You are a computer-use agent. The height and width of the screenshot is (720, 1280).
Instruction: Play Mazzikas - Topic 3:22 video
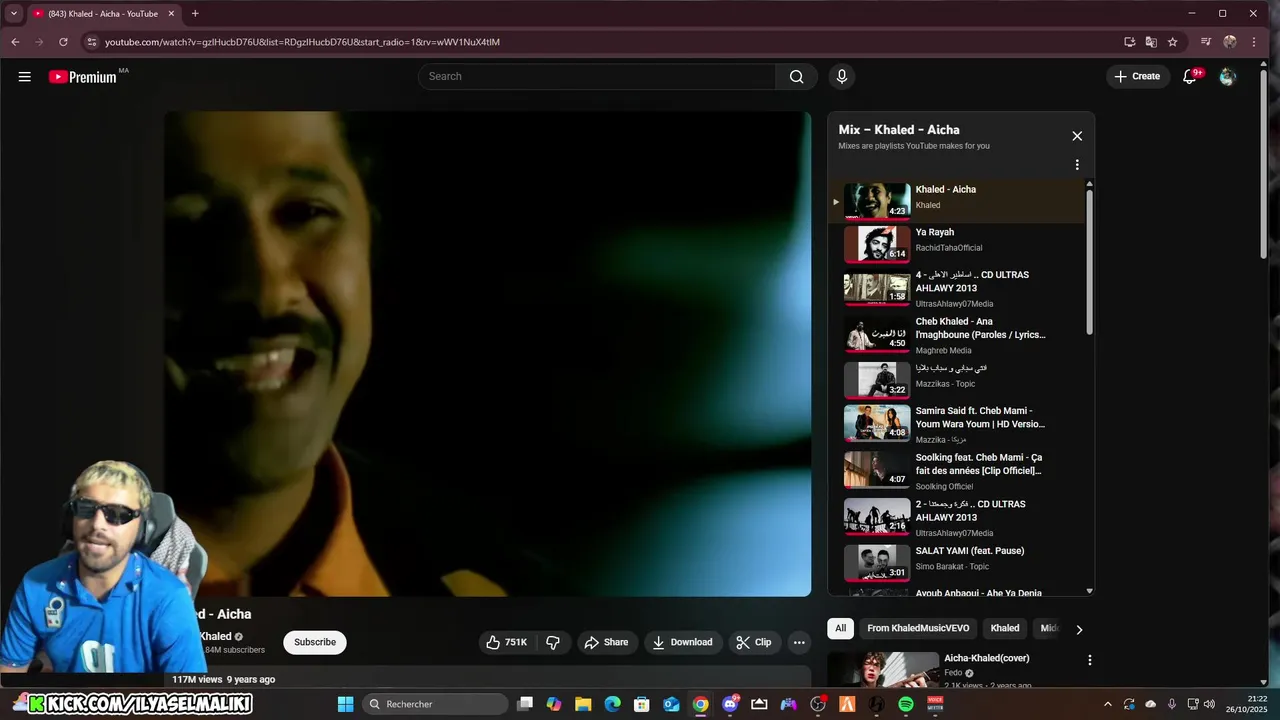coord(957,378)
